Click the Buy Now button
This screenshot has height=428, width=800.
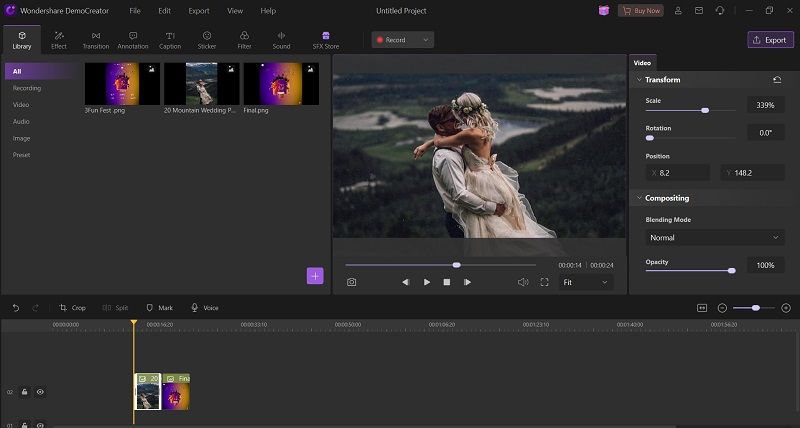pyautogui.click(x=641, y=11)
